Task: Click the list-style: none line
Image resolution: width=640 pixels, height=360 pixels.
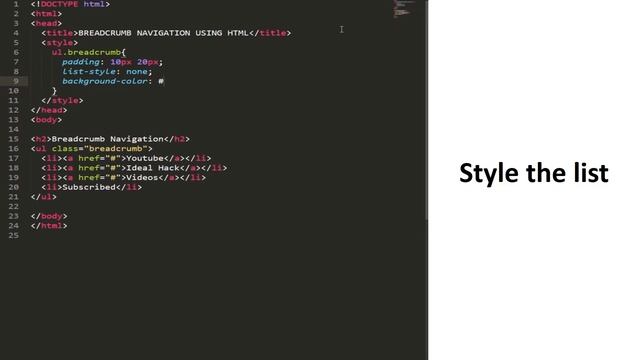Action: coord(107,71)
